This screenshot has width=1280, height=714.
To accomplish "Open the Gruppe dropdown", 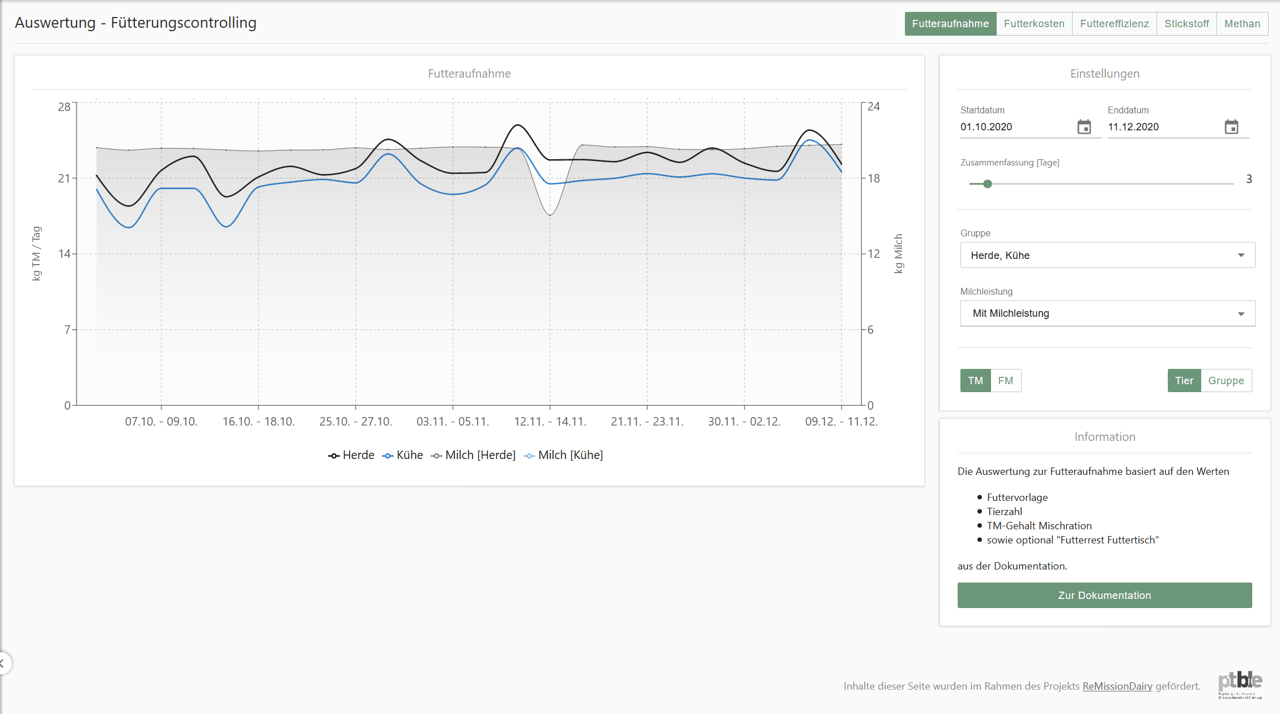I will click(1106, 255).
